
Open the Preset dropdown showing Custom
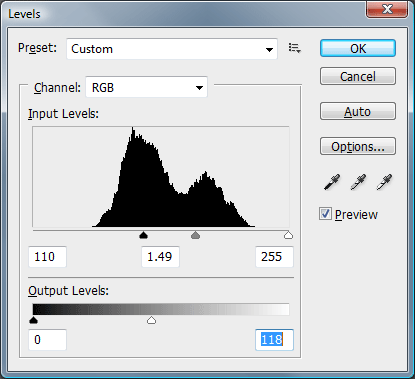click(x=172, y=49)
